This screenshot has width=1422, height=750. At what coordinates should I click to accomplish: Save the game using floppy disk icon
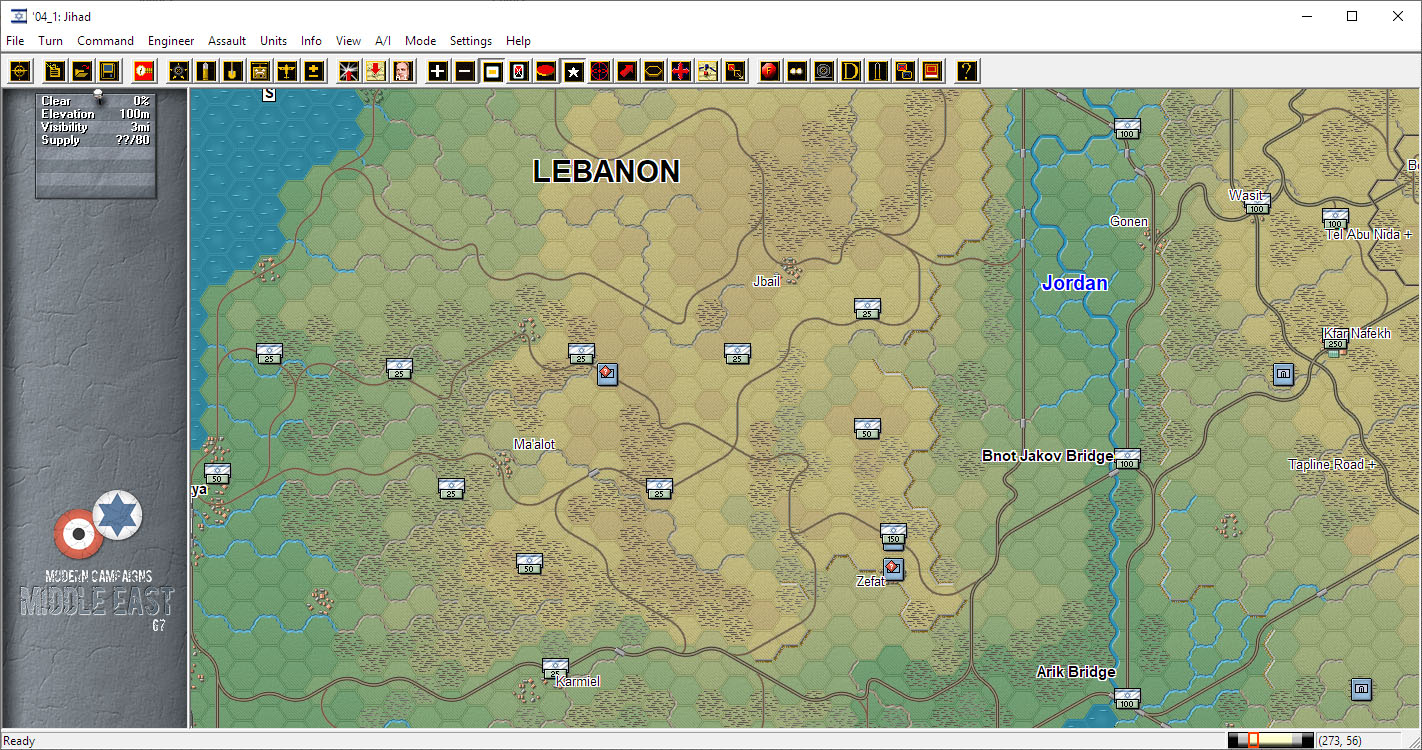pyautogui.click(x=109, y=71)
